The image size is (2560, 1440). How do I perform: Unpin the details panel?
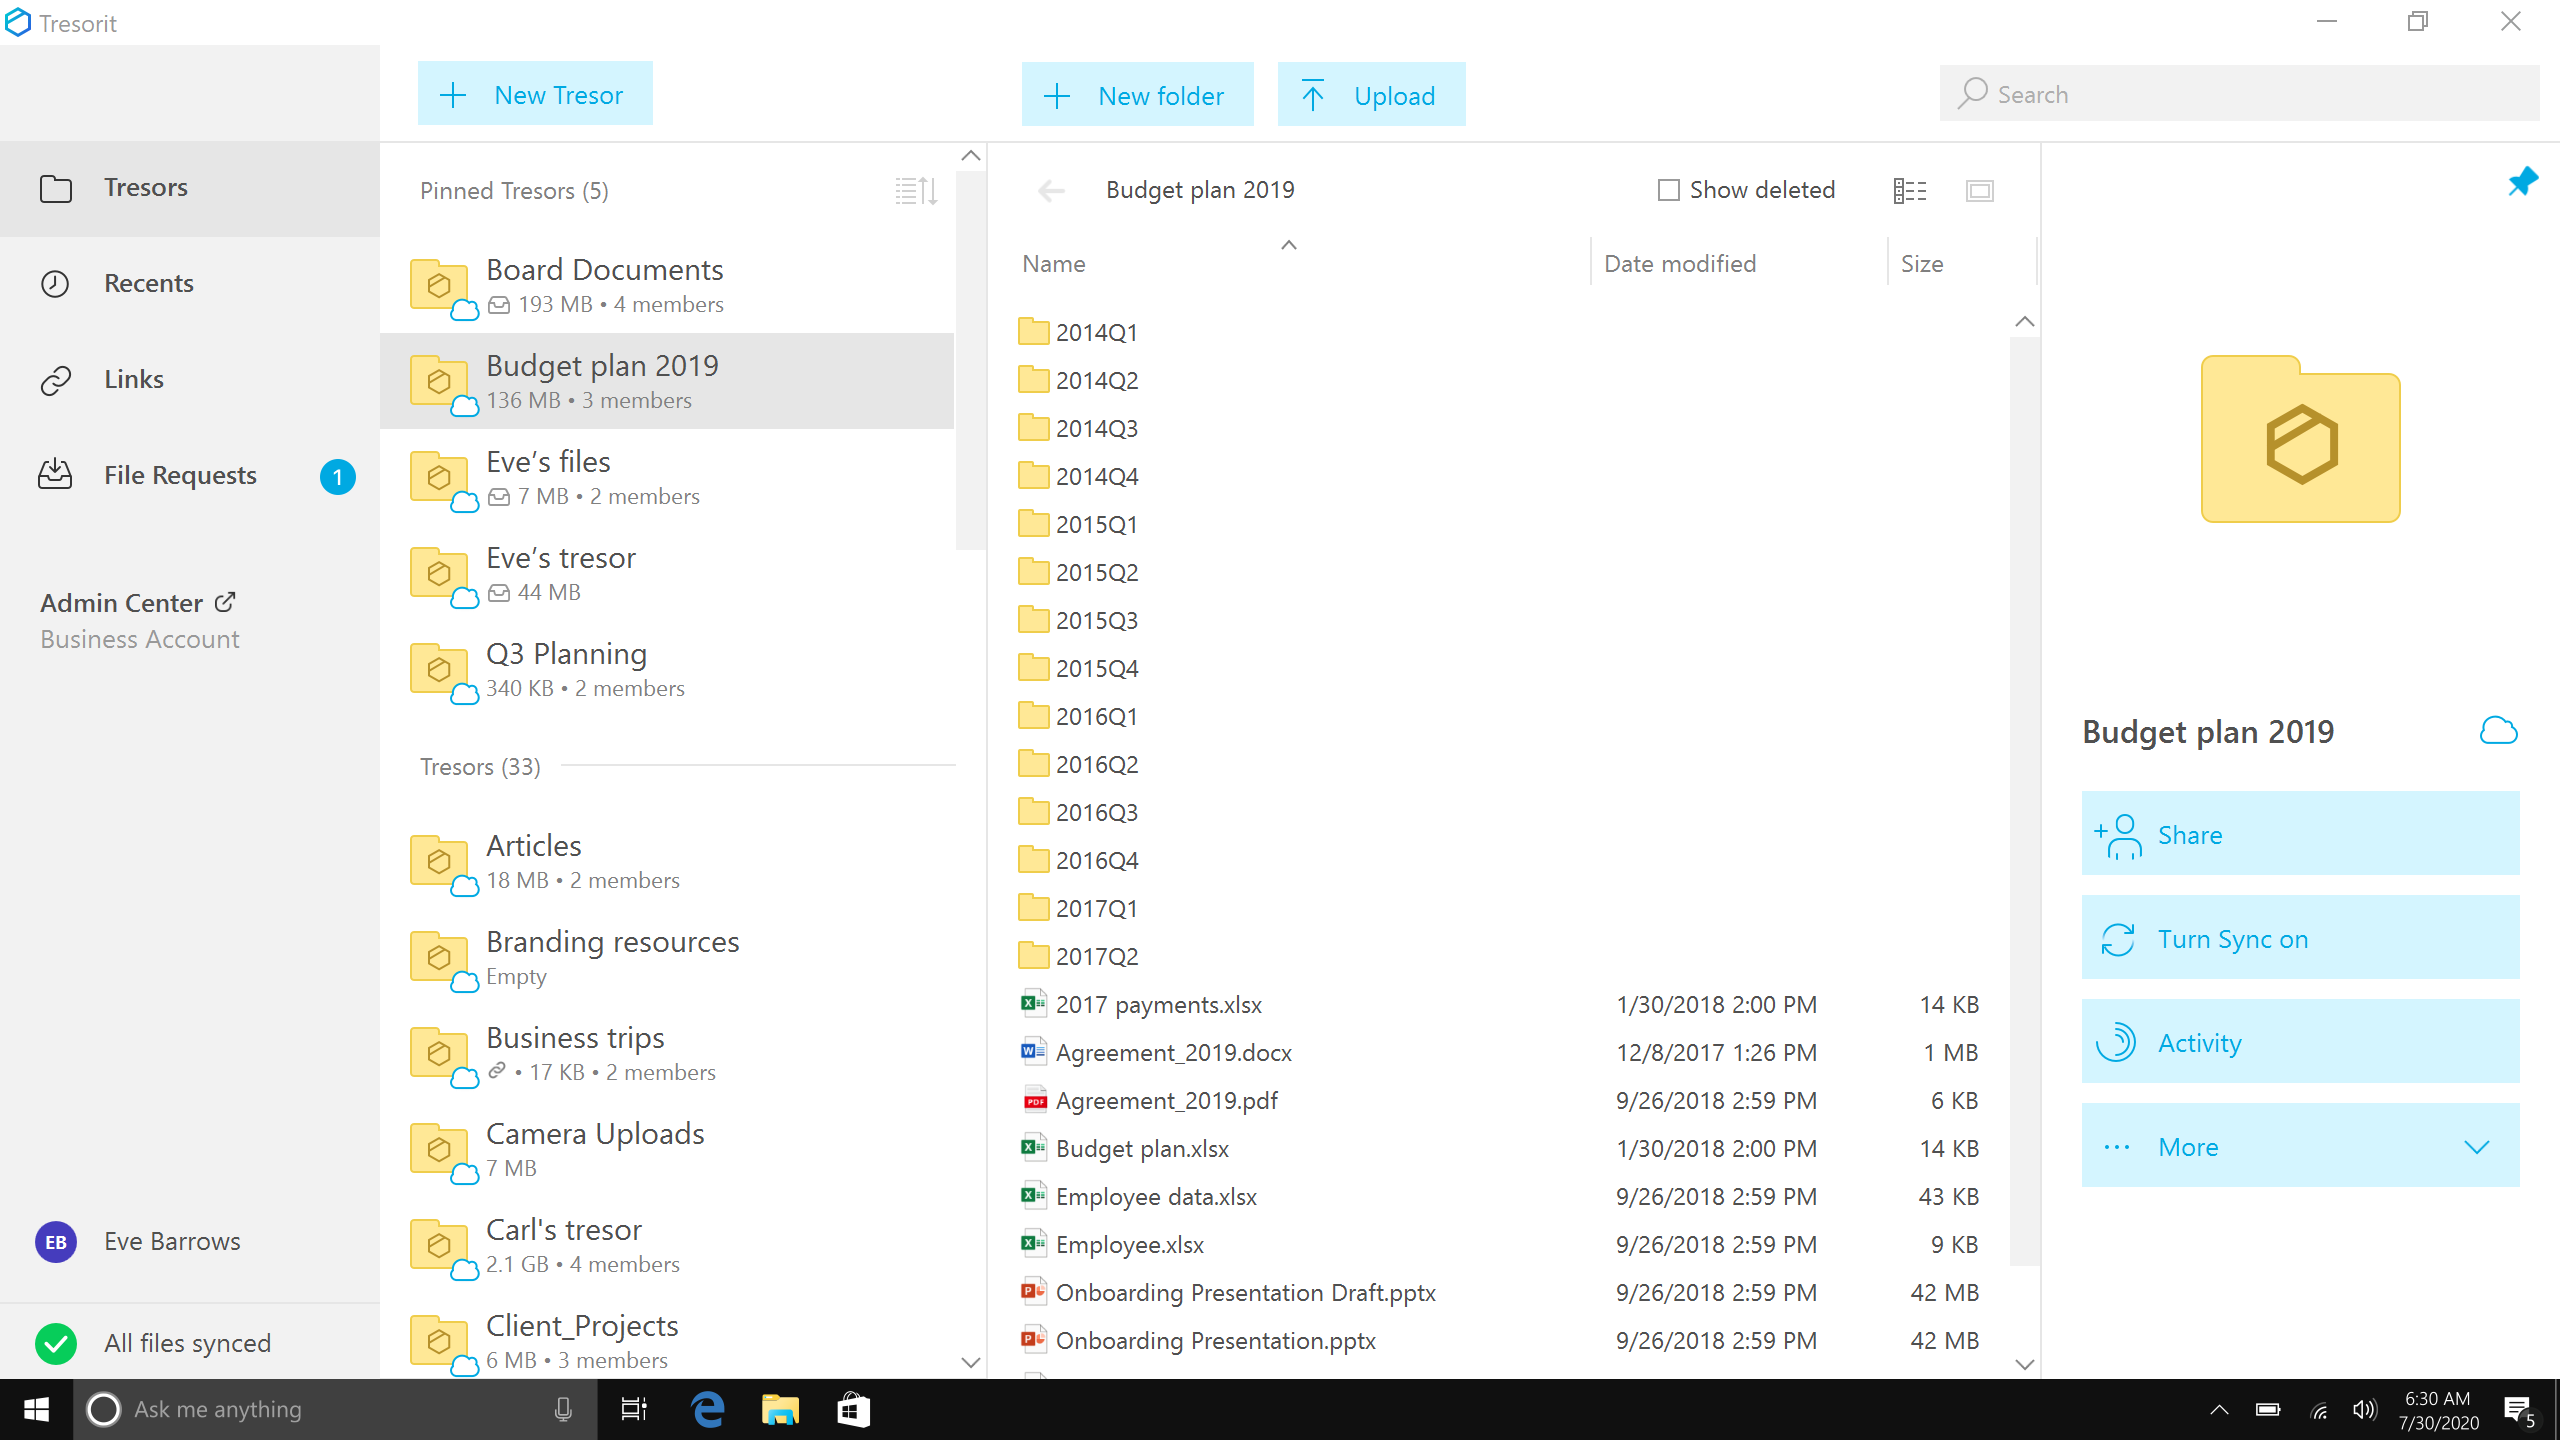point(2522,181)
